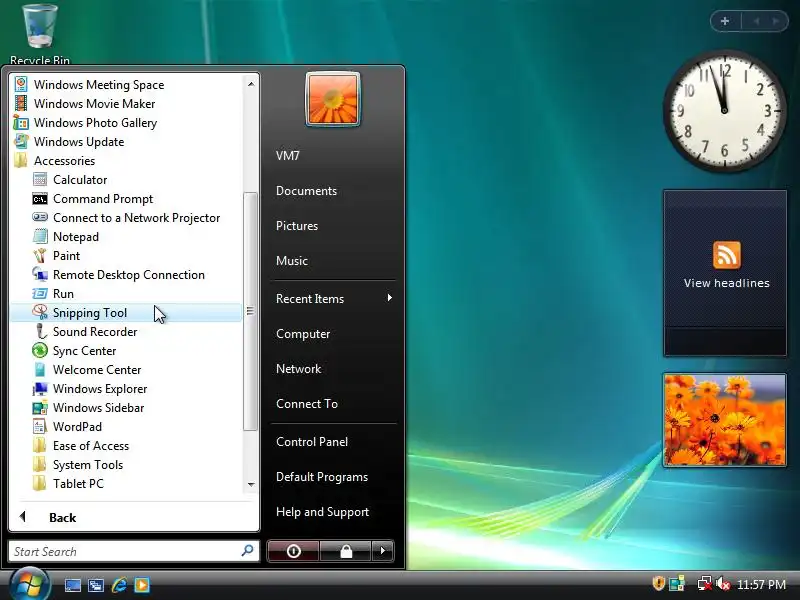Screen dimensions: 800x600
Task: Open Default Programs in the Start menu
Action: [321, 477]
